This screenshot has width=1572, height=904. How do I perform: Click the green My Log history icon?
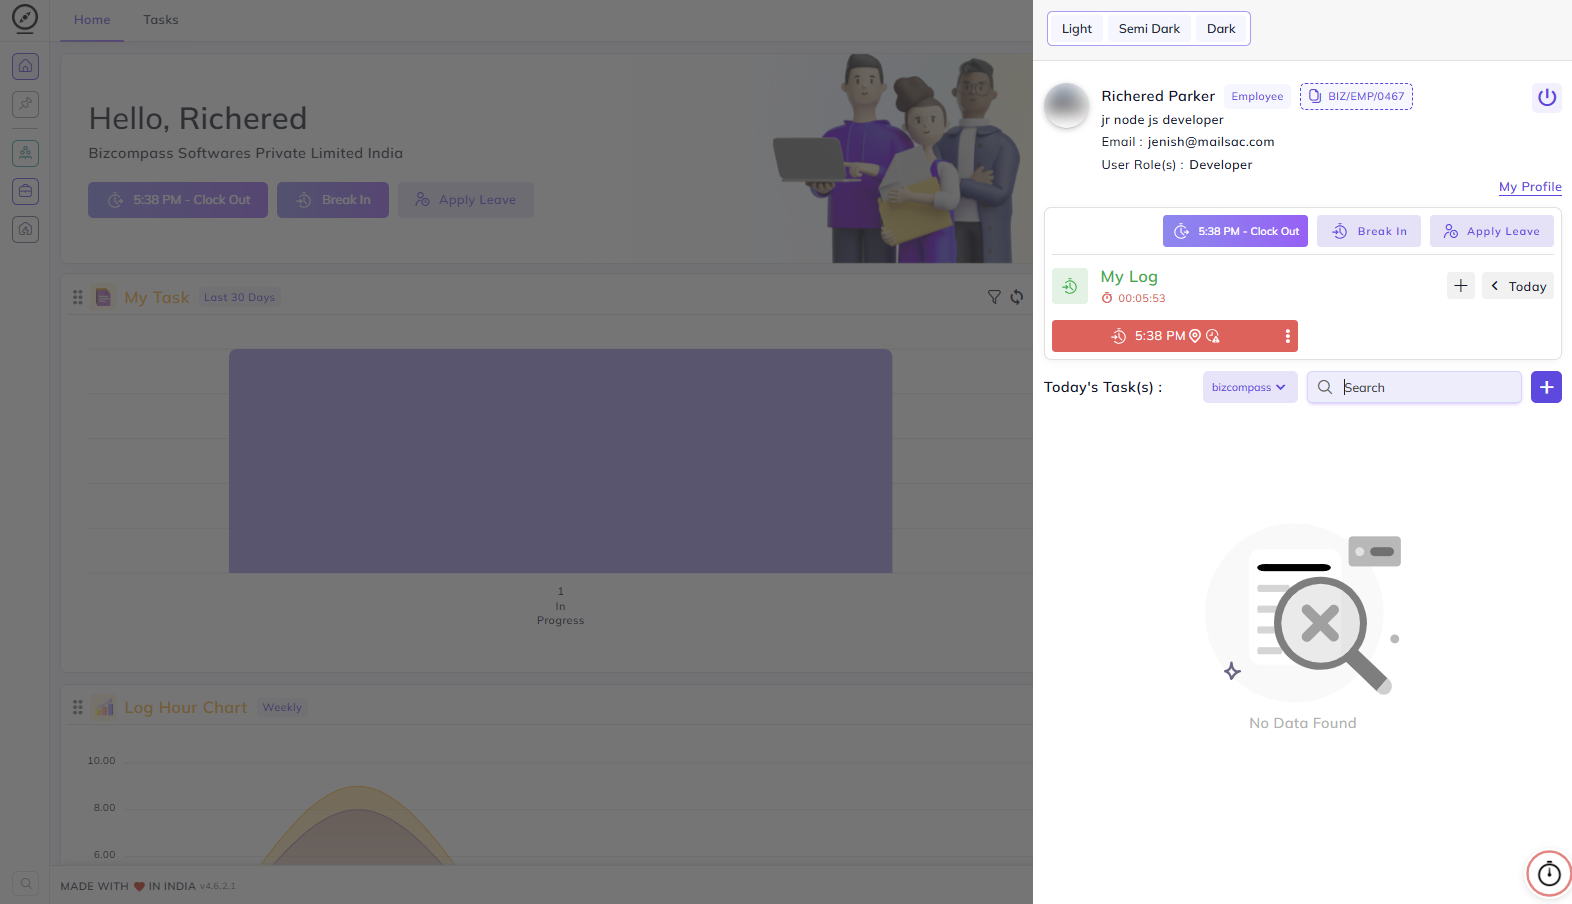[x=1069, y=286]
